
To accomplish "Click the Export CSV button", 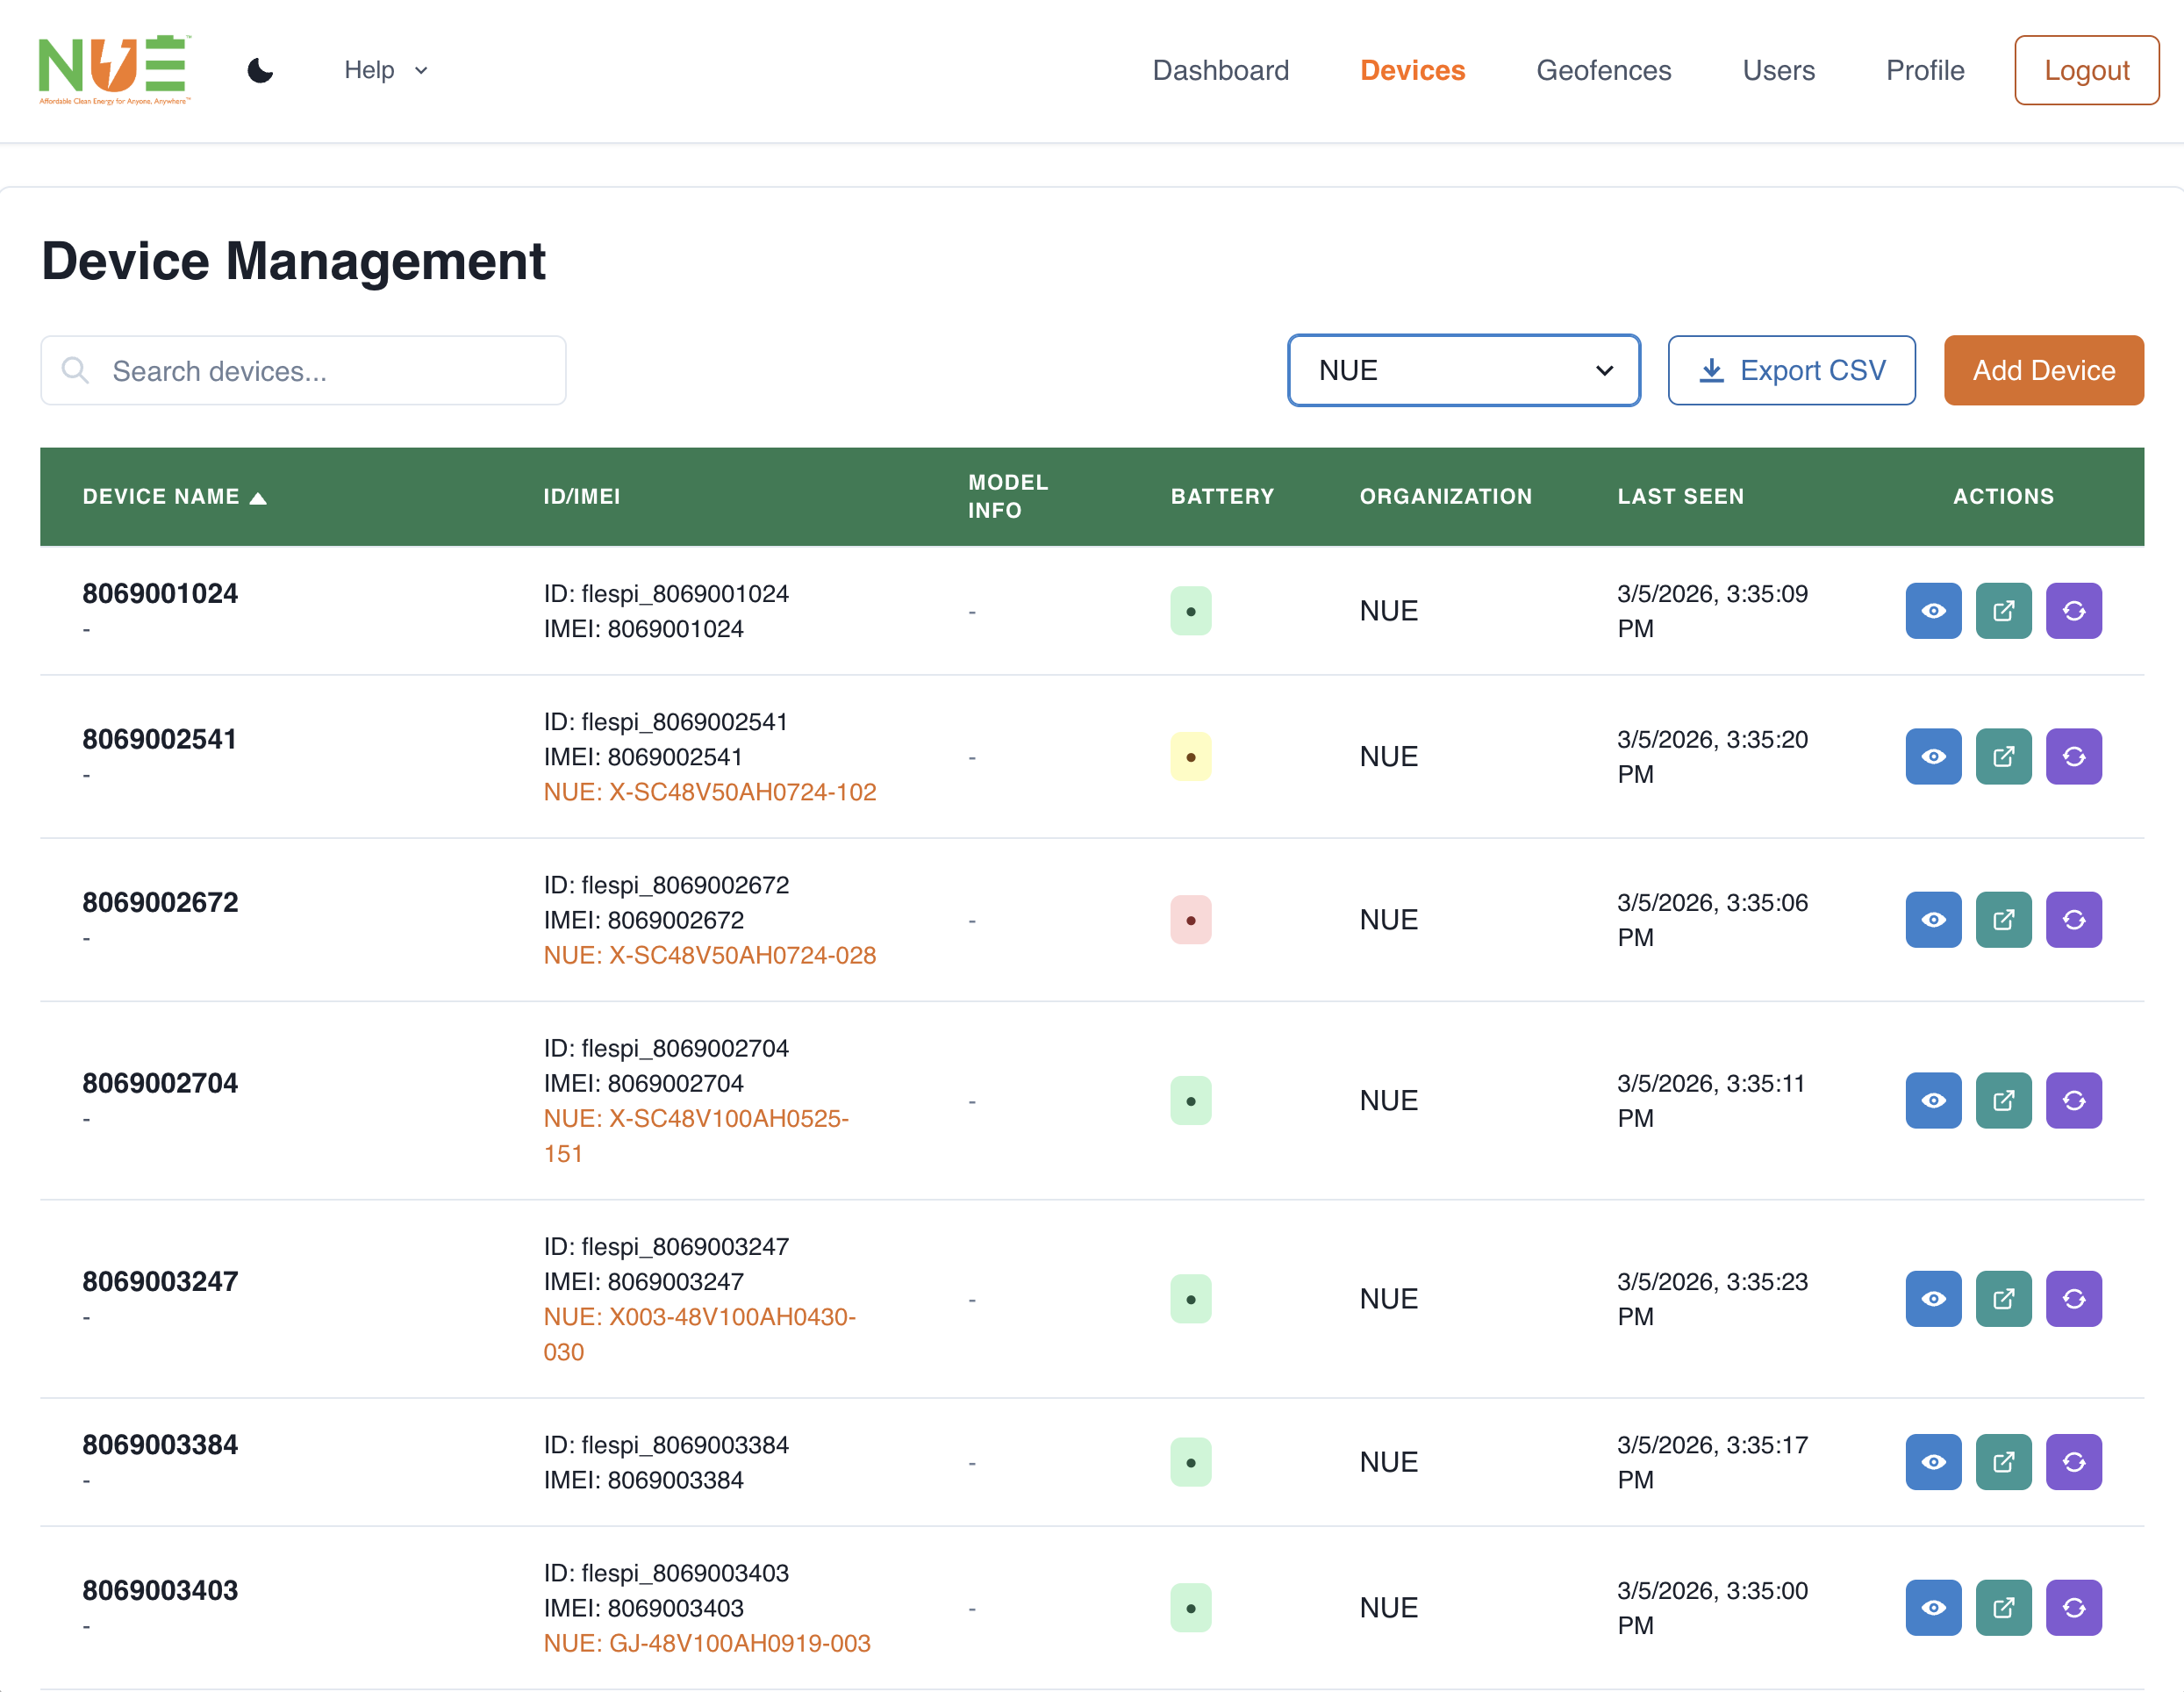I will (x=1791, y=371).
